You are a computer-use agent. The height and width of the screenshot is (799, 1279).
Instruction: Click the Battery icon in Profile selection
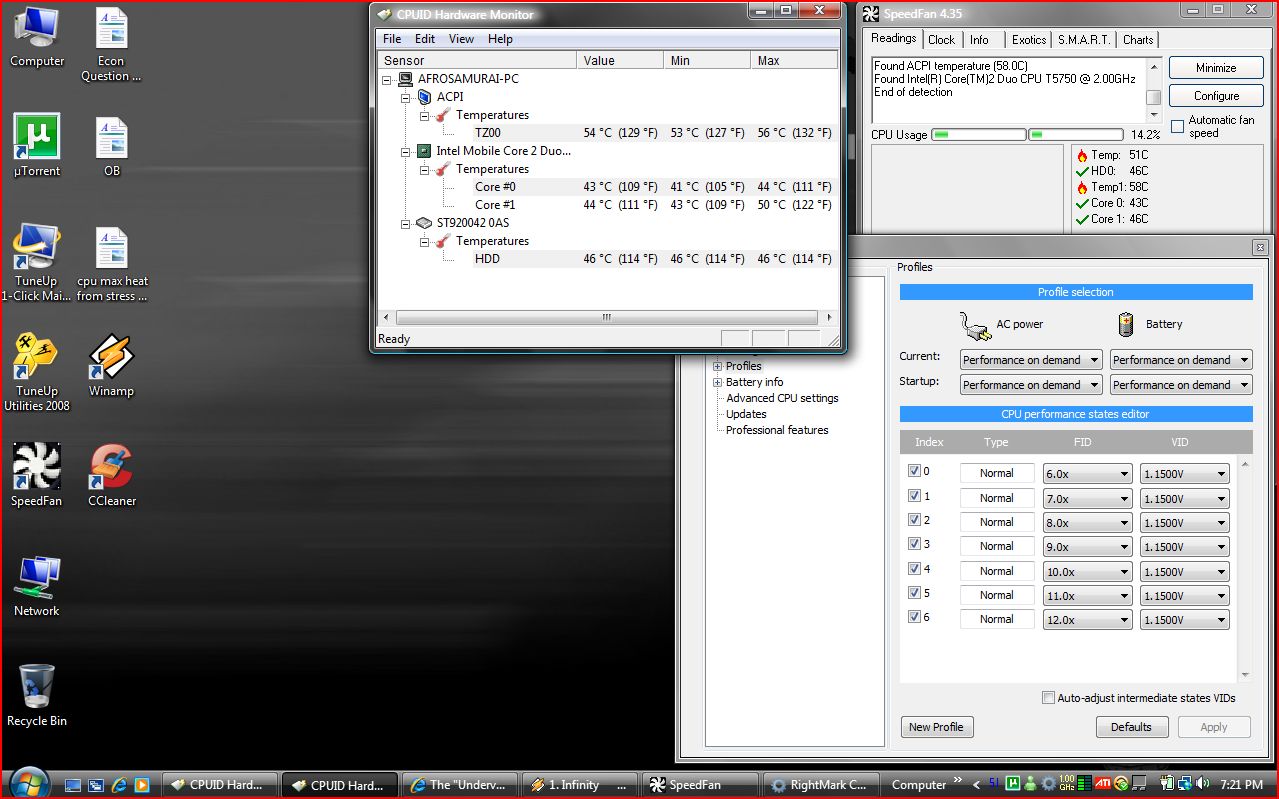point(1126,324)
